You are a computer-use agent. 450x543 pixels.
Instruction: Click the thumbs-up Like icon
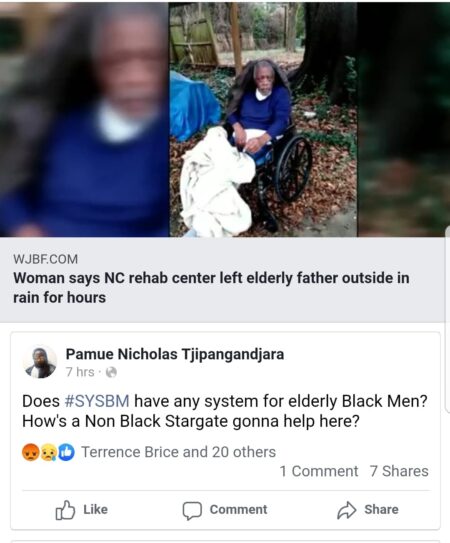coord(65,510)
